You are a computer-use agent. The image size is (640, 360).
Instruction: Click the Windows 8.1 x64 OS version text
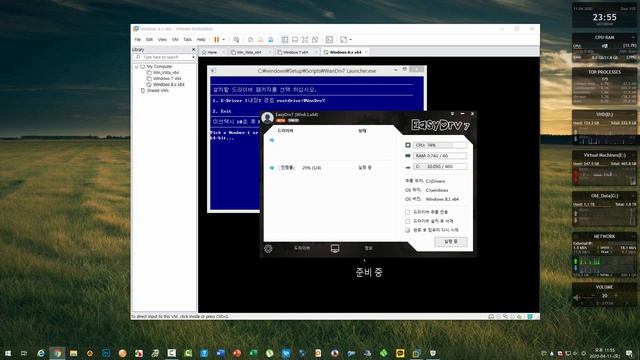pos(442,199)
